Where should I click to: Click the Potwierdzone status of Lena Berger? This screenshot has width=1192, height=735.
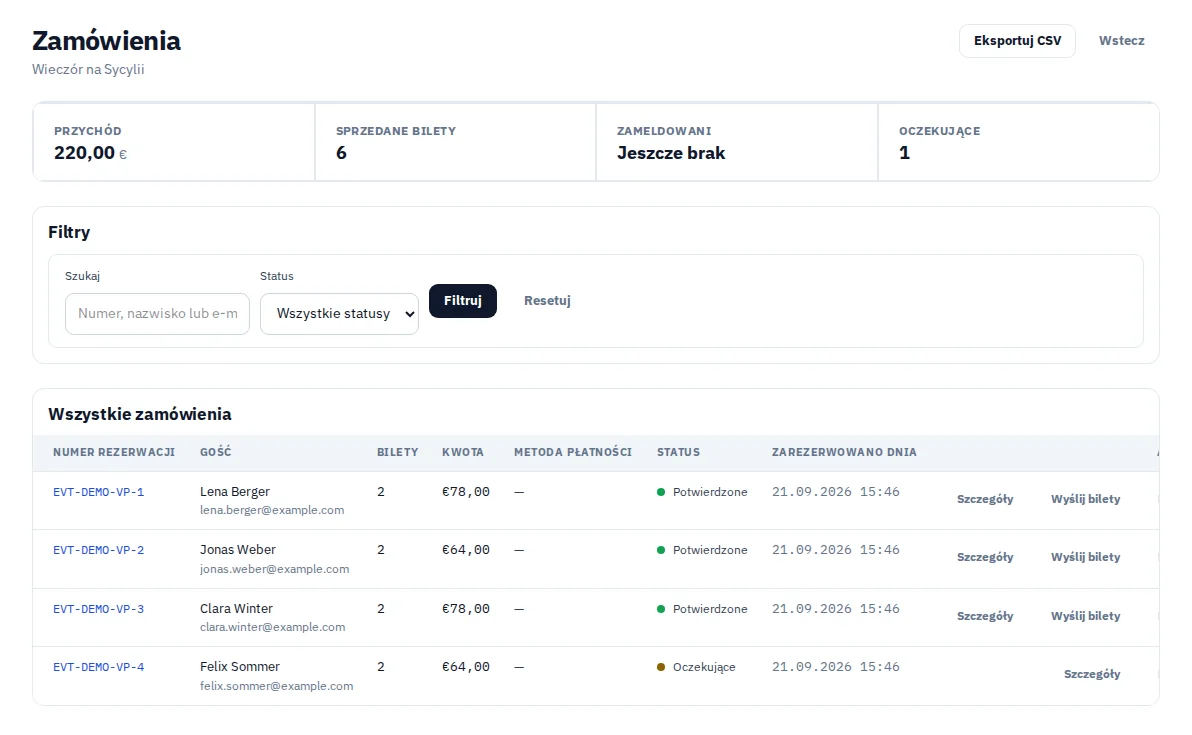tap(702, 493)
